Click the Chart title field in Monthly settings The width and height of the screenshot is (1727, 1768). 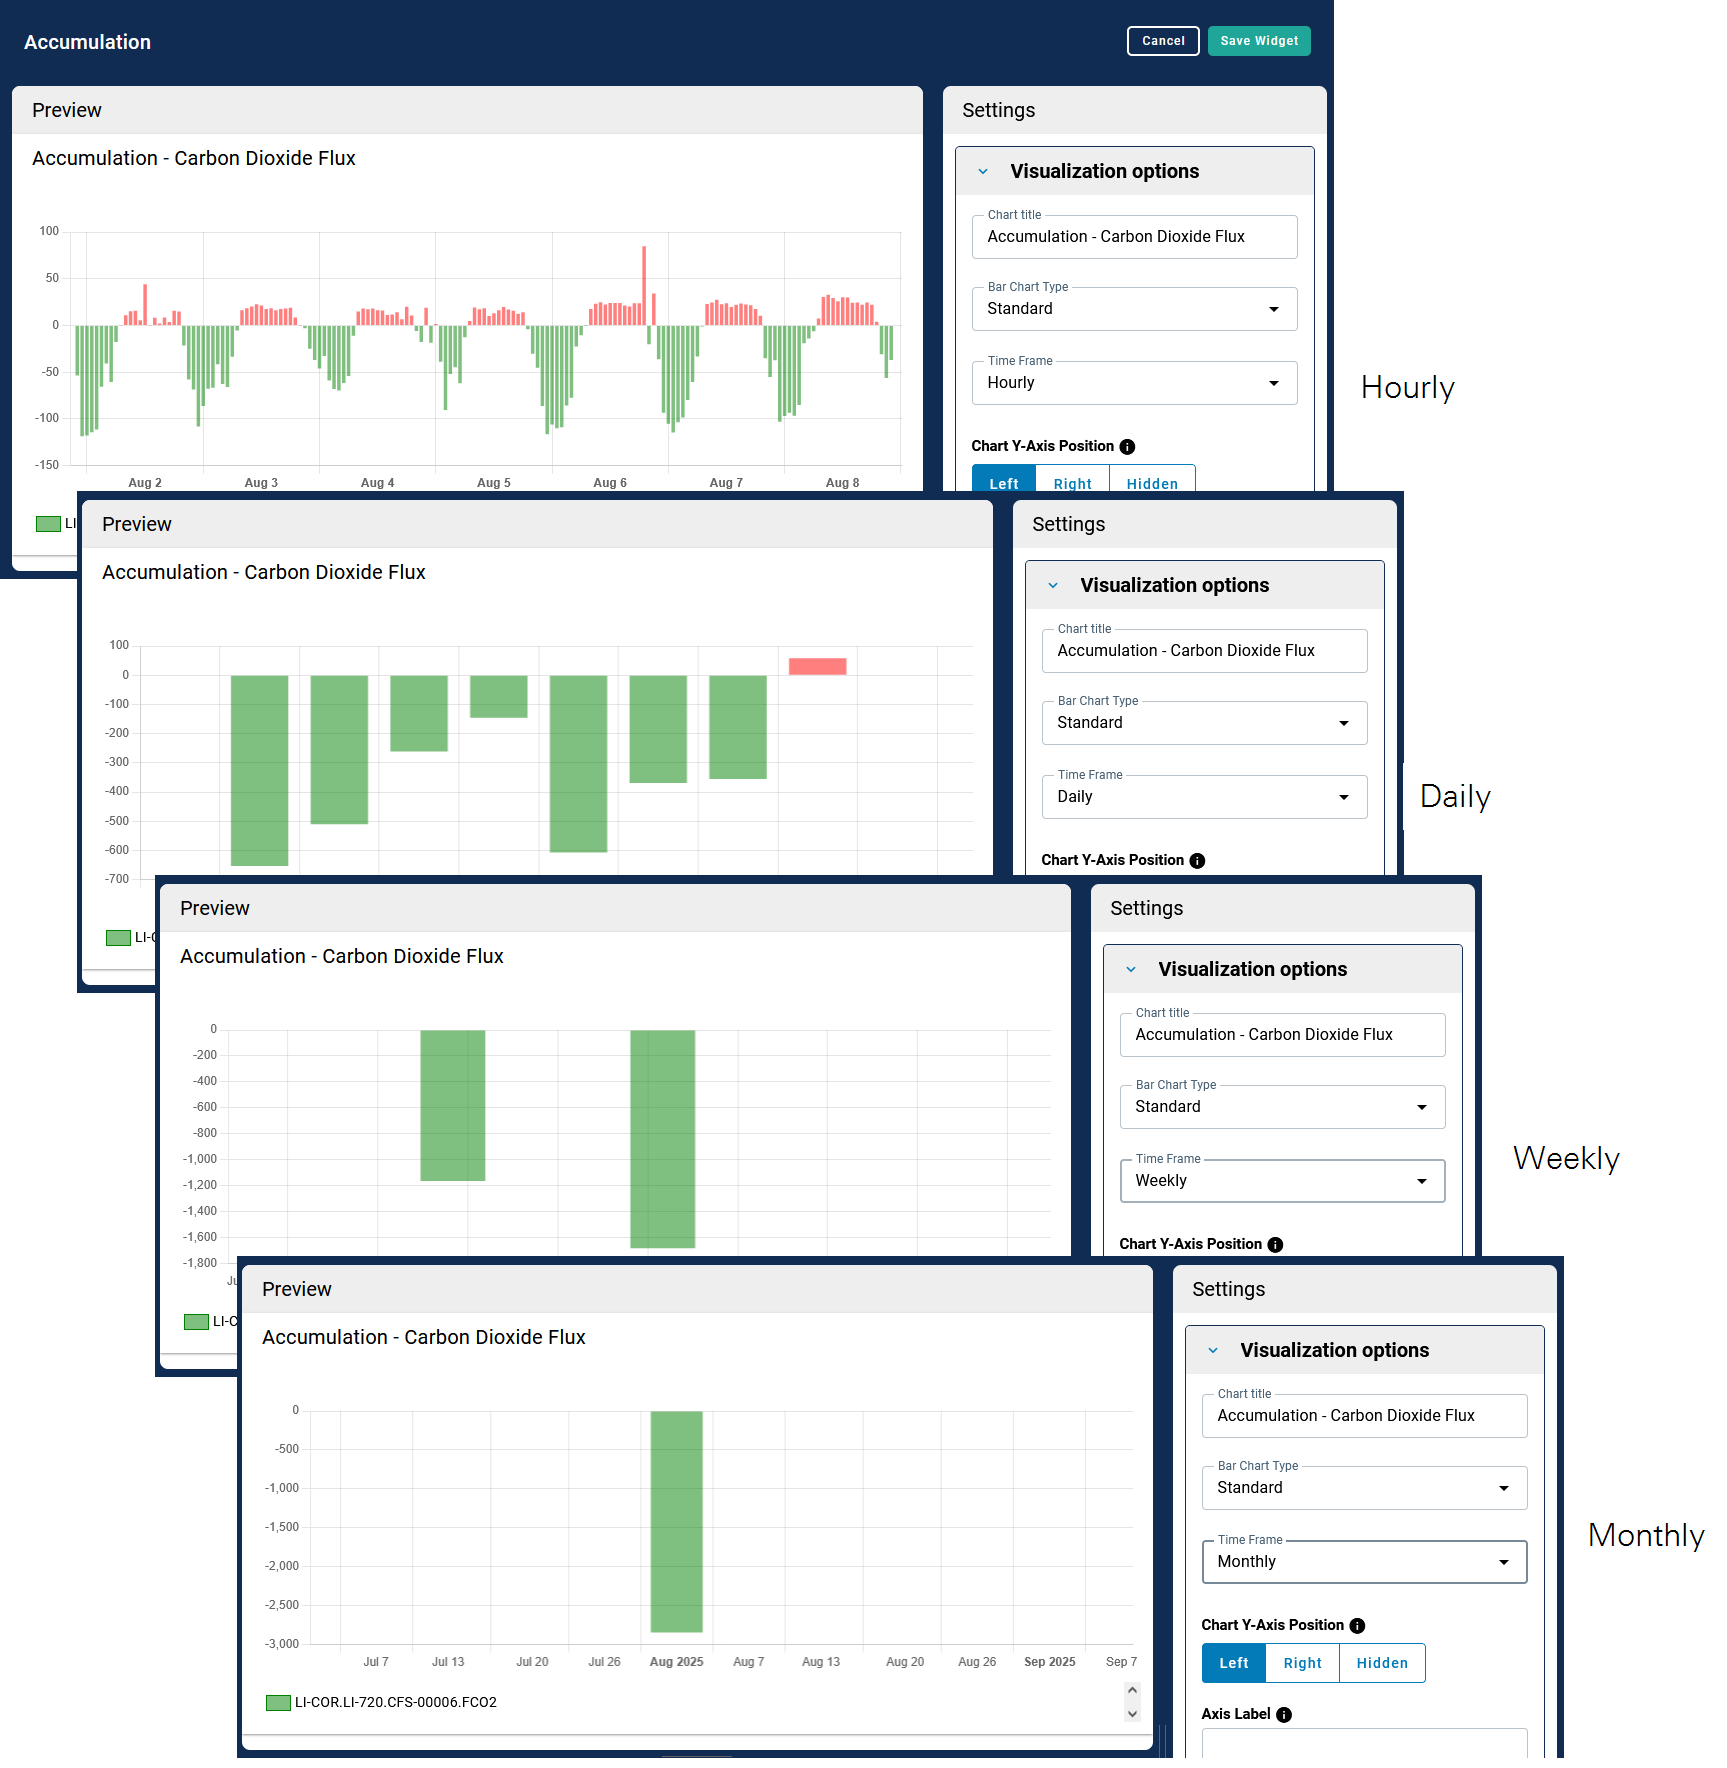(1364, 1416)
